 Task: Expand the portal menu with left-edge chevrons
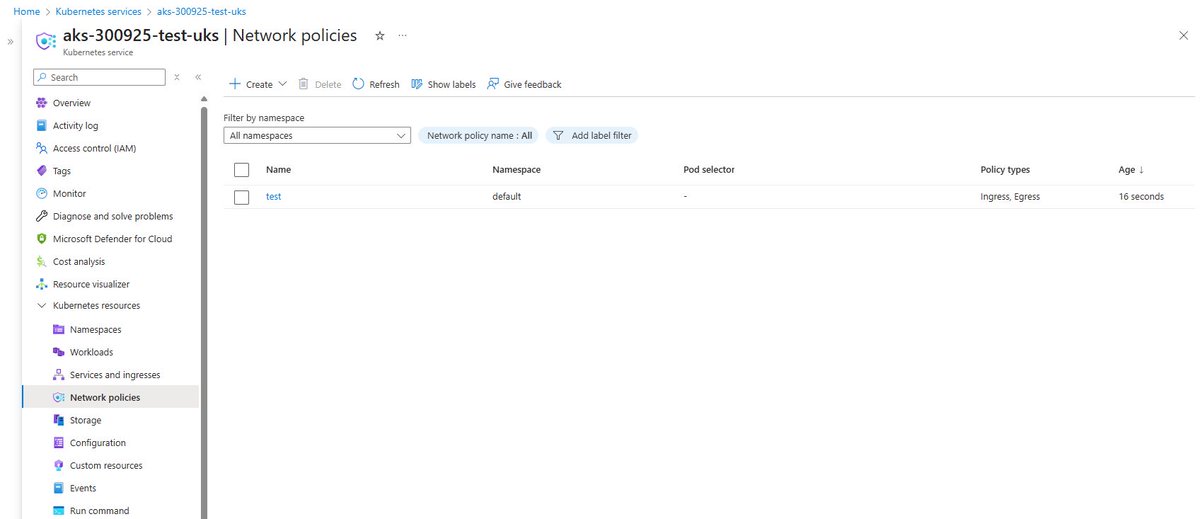(x=10, y=42)
